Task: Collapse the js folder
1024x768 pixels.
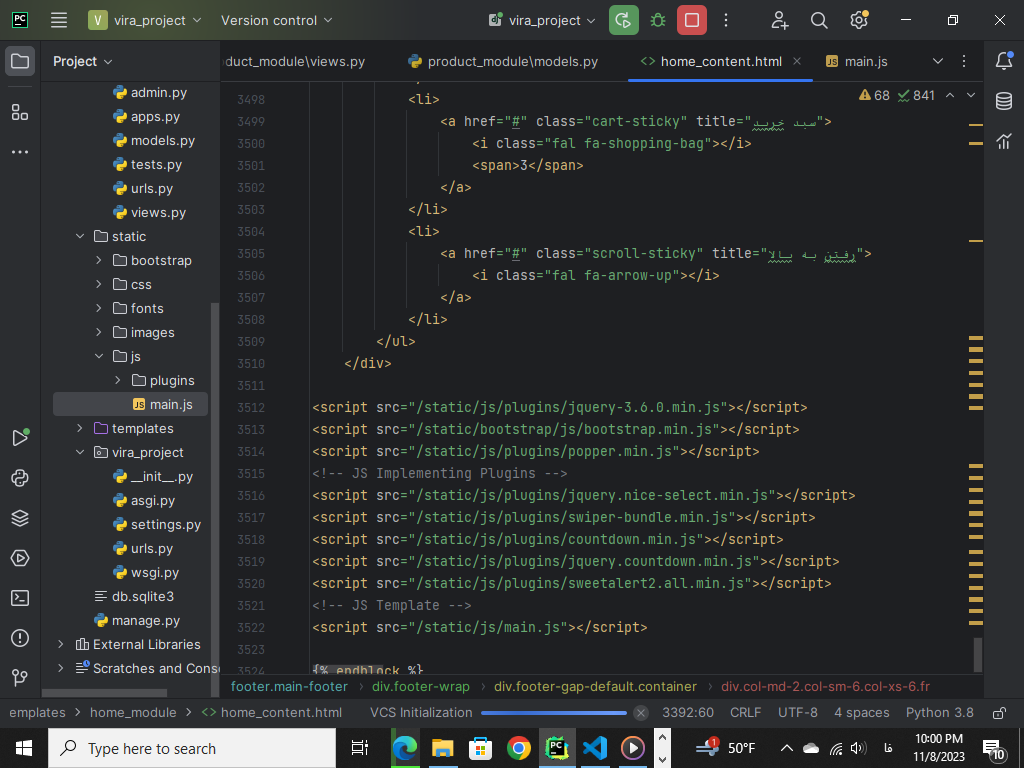Action: (x=99, y=357)
